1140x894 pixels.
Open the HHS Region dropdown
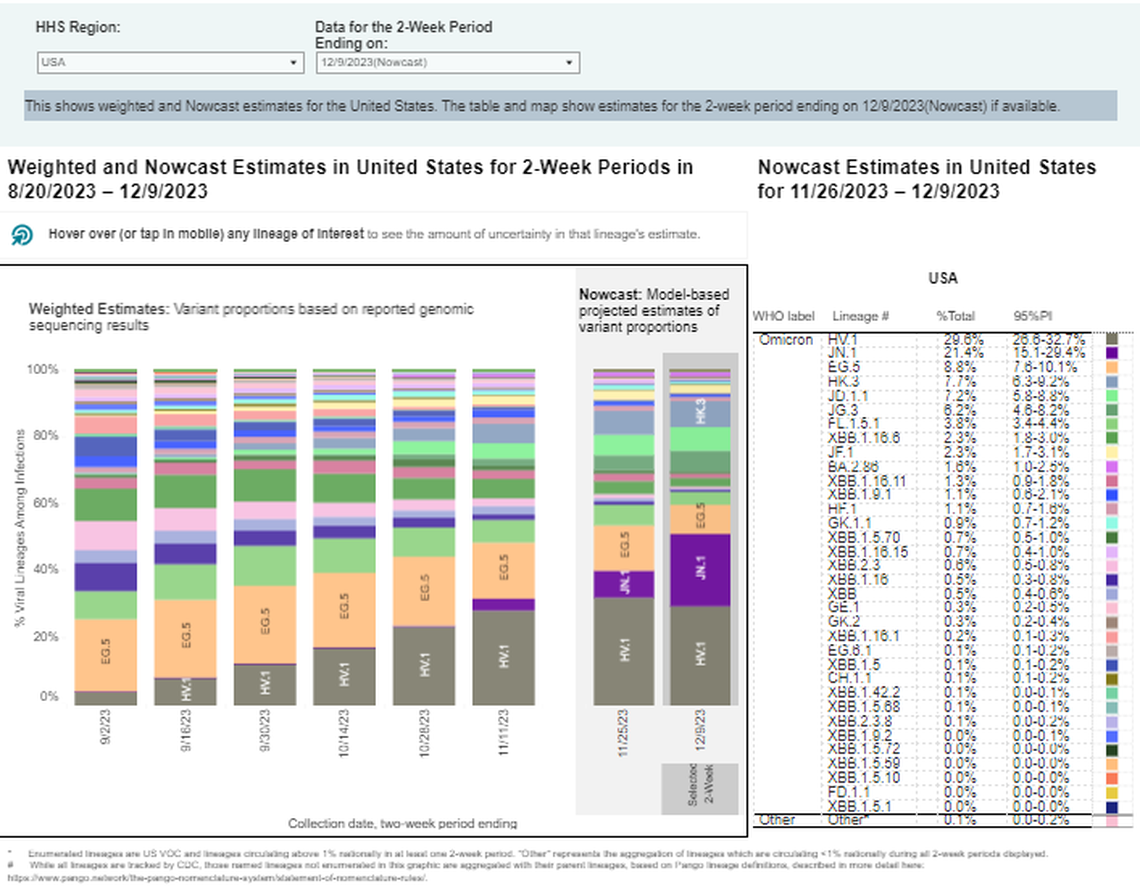[x=168, y=62]
